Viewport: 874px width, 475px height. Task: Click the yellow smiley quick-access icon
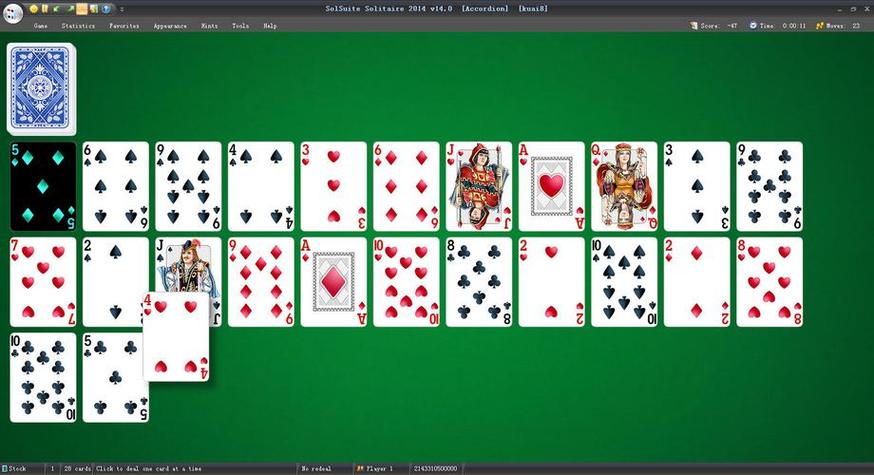coord(34,9)
